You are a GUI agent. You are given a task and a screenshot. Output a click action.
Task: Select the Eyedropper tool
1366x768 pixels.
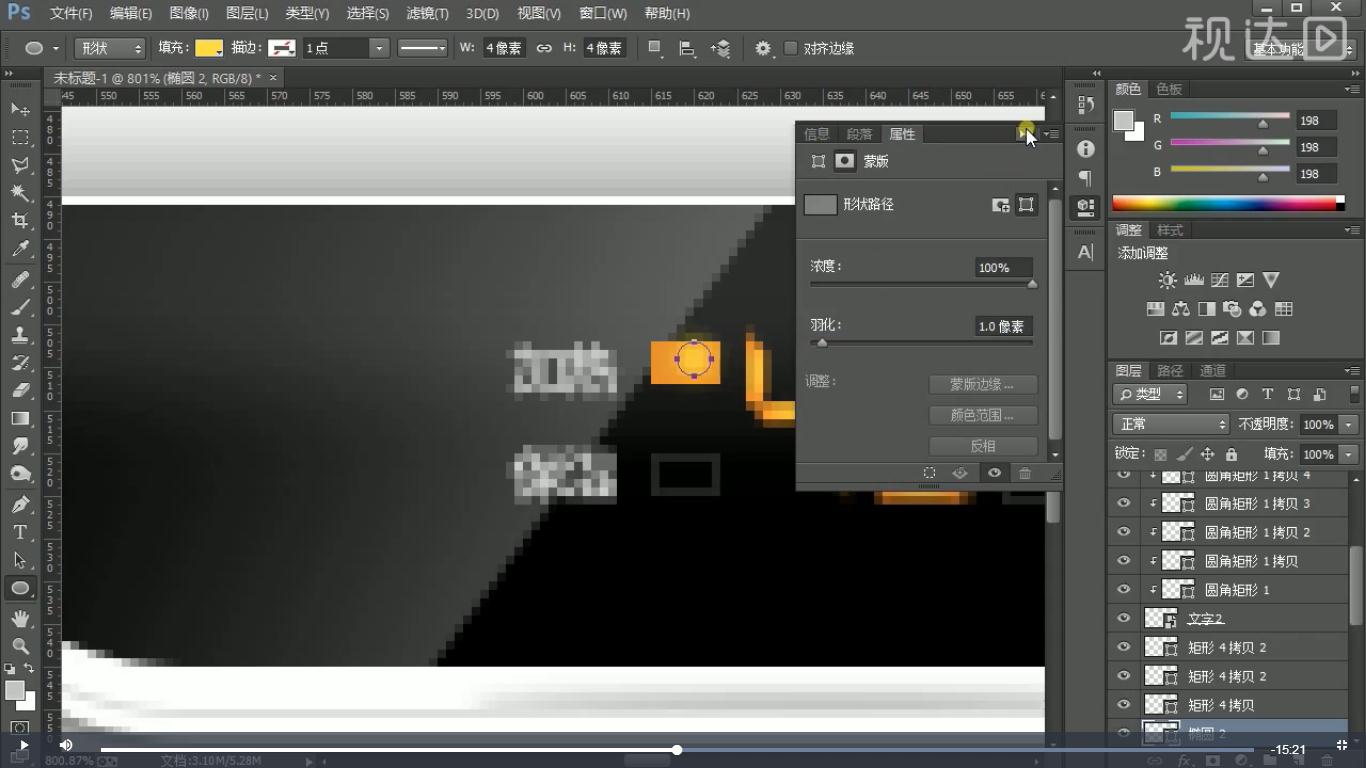coord(20,248)
